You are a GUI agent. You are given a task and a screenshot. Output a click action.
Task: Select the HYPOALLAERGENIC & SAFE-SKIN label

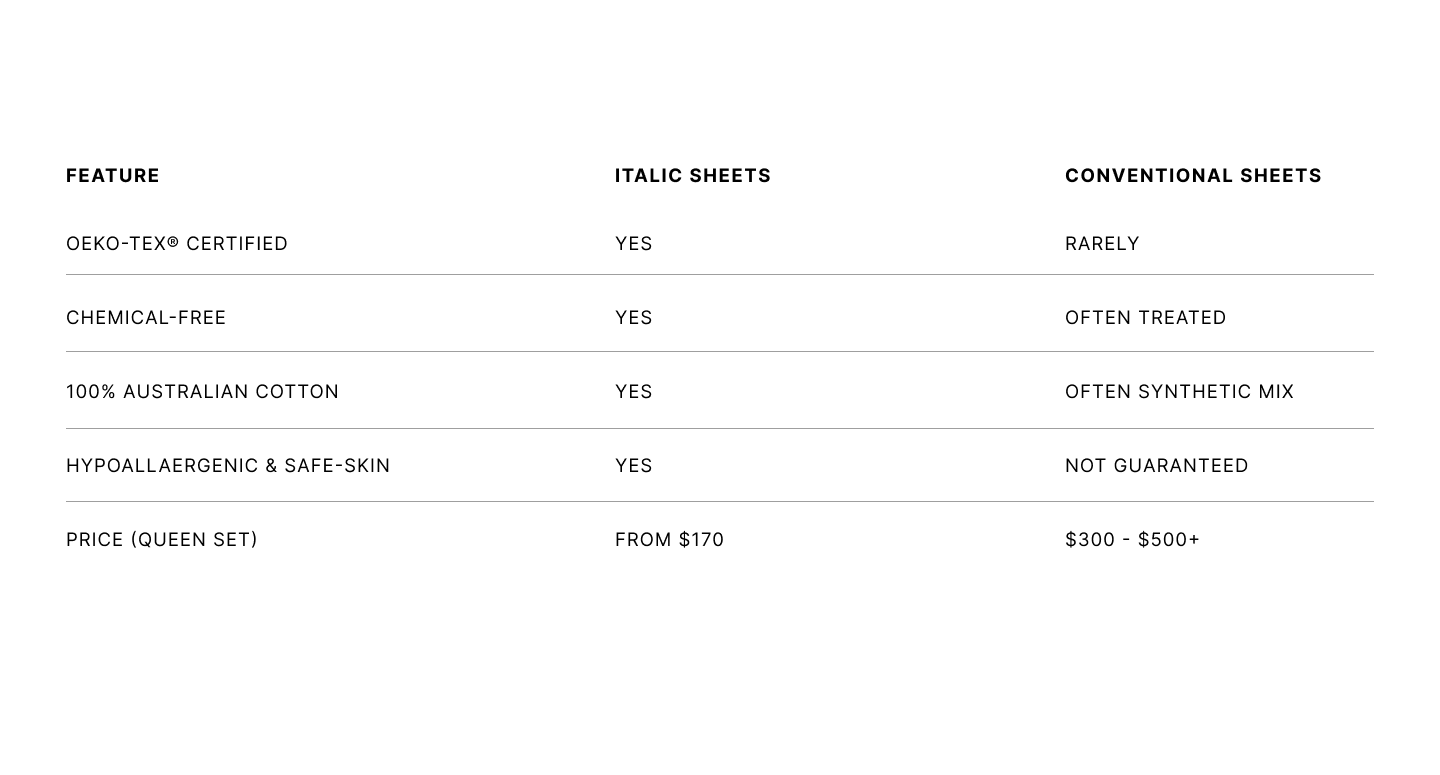pyautogui.click(x=228, y=466)
